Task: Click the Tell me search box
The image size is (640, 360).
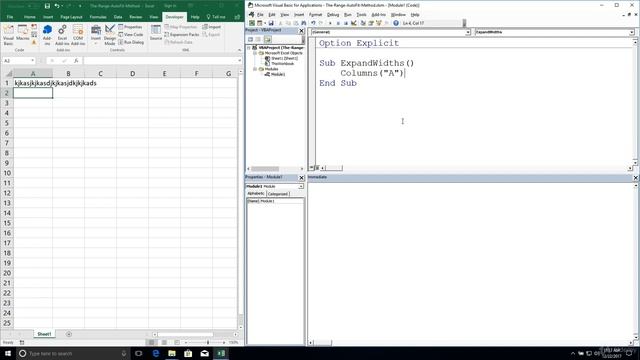Action: [x=216, y=17]
